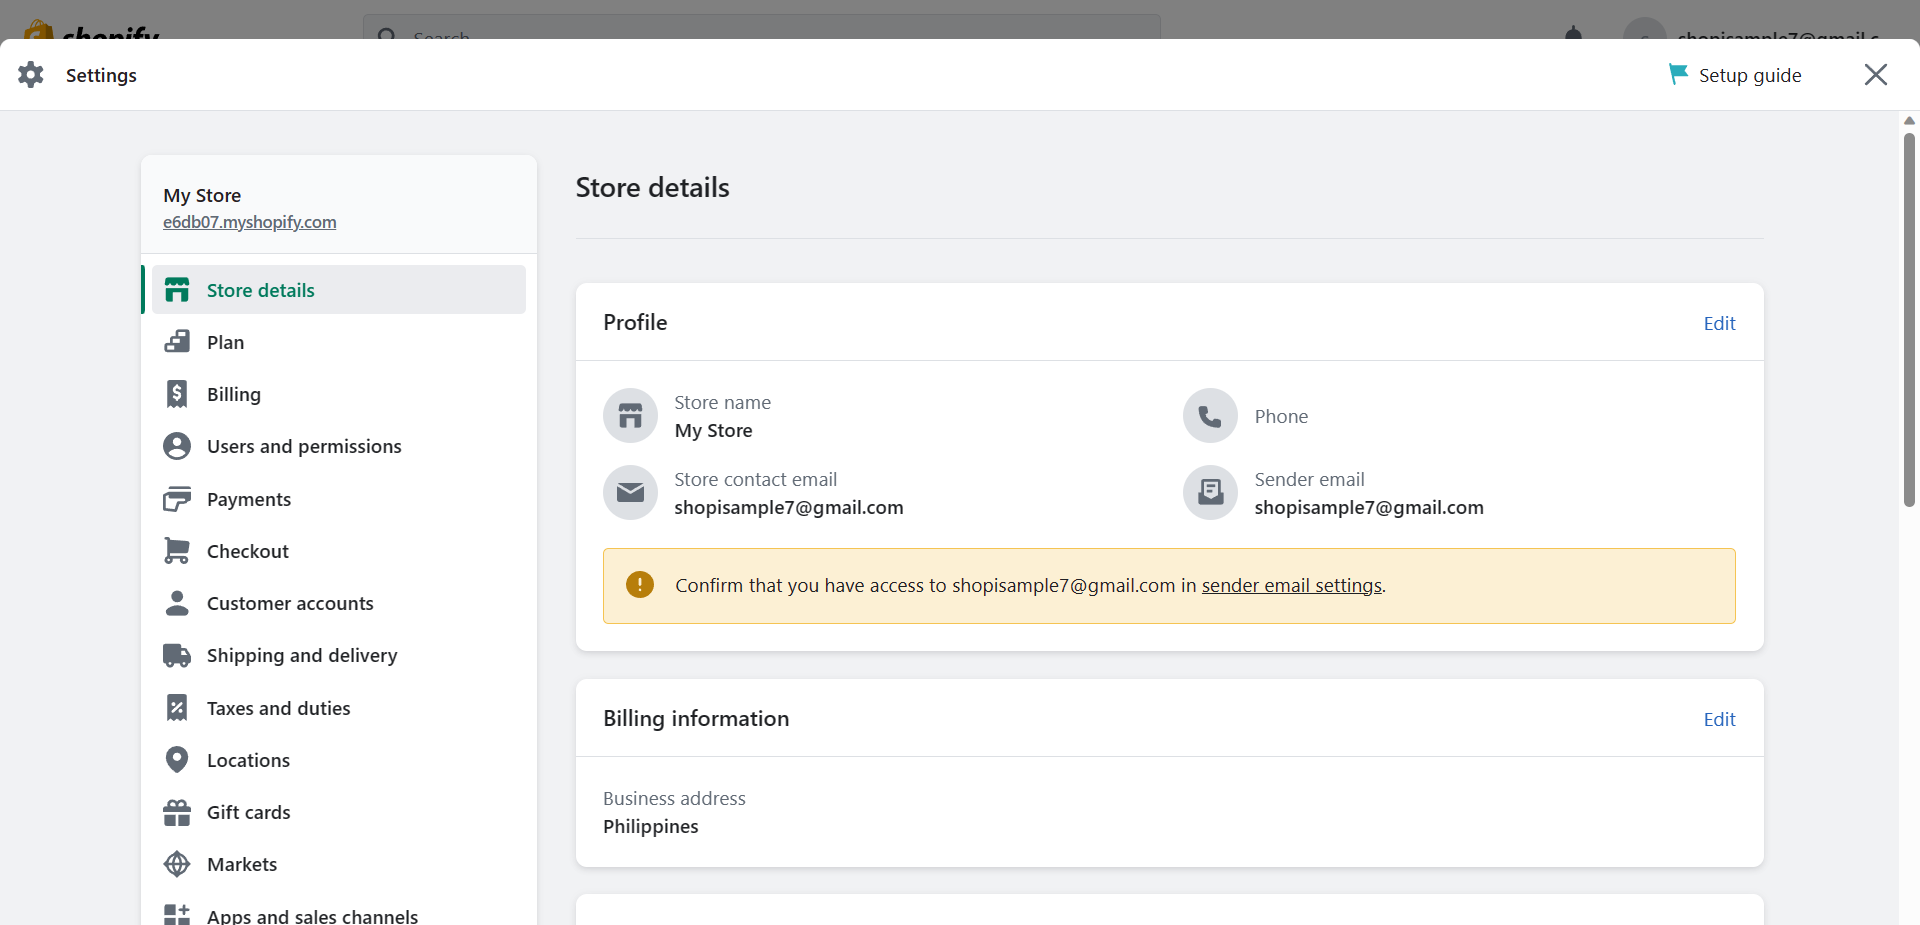Click the Billing dollar receipt icon
Viewport: 1920px width, 925px height.
[x=177, y=394]
